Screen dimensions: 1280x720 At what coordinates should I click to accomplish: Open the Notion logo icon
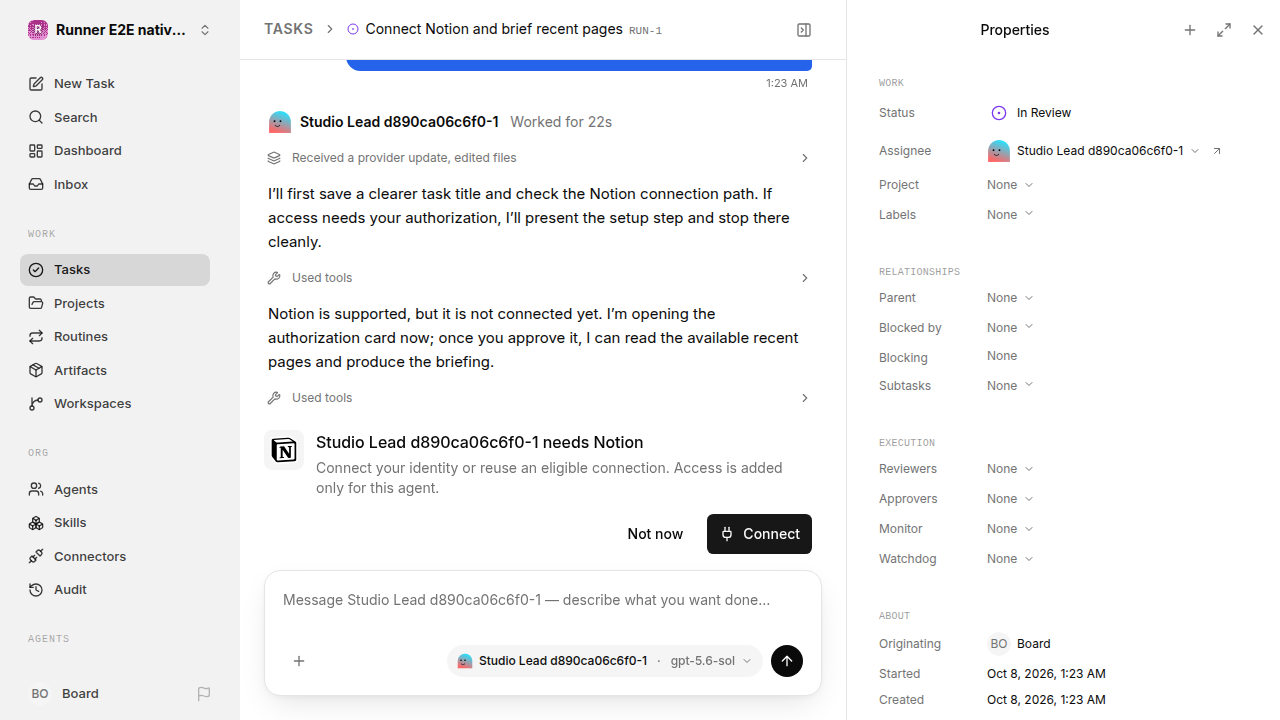click(x=284, y=450)
